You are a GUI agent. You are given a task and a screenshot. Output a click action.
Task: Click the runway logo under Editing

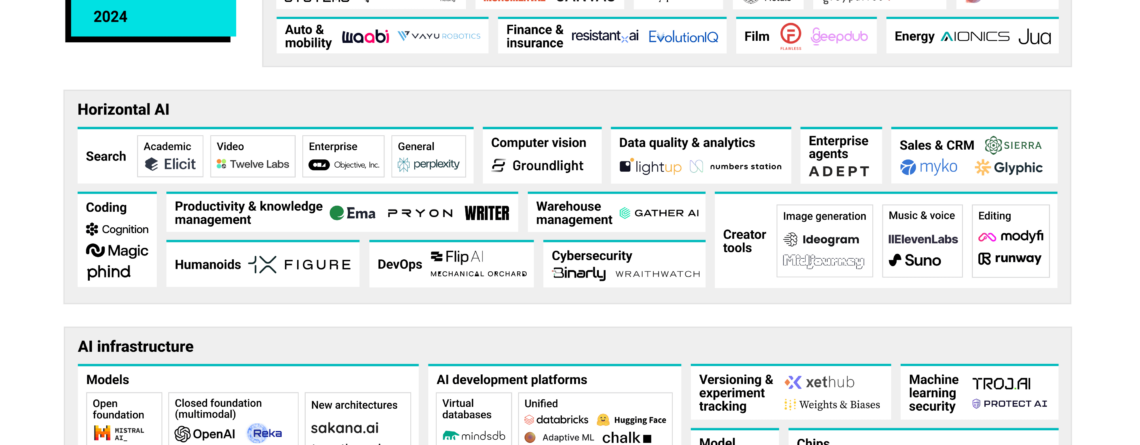tap(1010, 259)
